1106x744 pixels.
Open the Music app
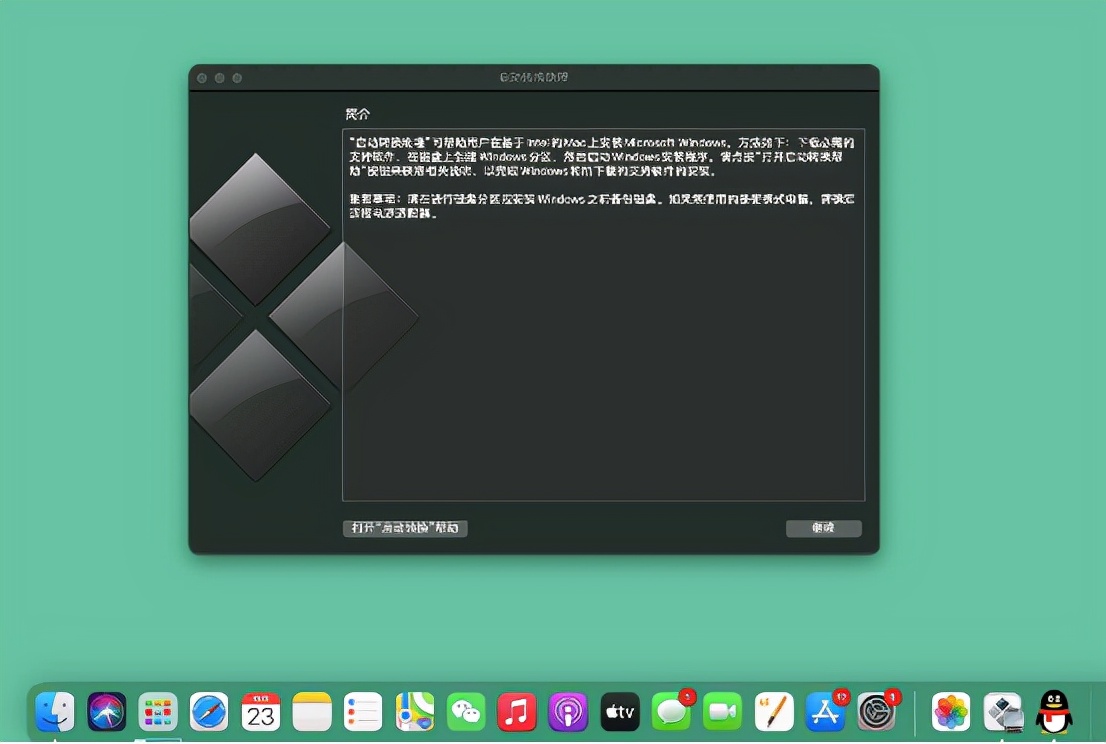[x=516, y=711]
